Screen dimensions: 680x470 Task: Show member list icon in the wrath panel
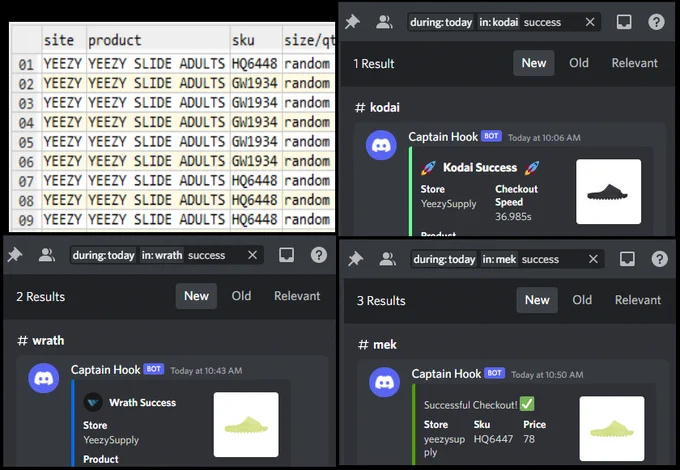tap(46, 255)
